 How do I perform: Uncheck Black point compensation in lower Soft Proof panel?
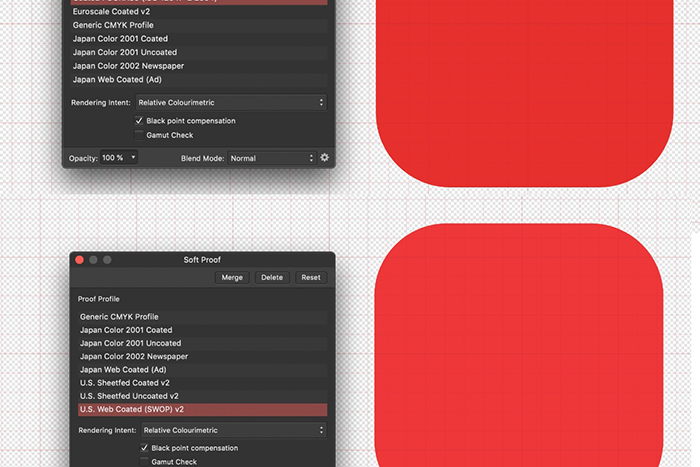(145, 448)
